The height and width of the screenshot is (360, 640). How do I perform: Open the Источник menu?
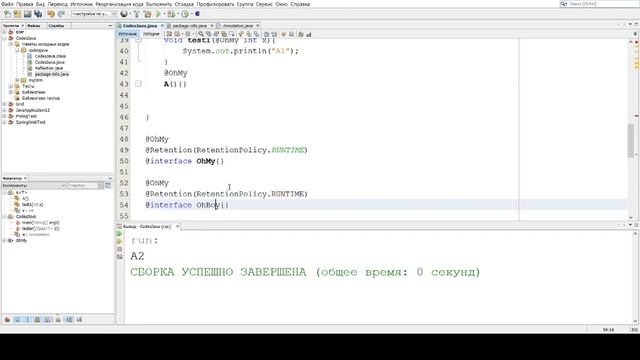(x=82, y=4)
